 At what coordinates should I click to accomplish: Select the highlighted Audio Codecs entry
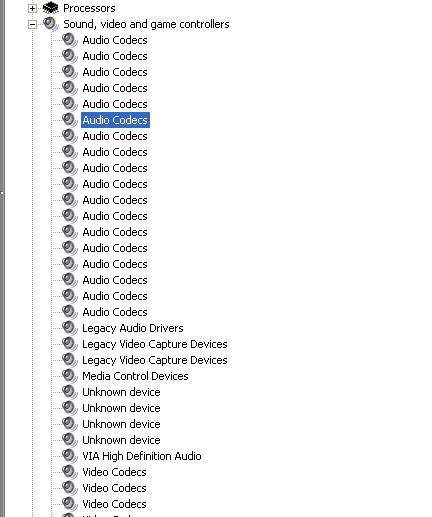pyautogui.click(x=115, y=120)
